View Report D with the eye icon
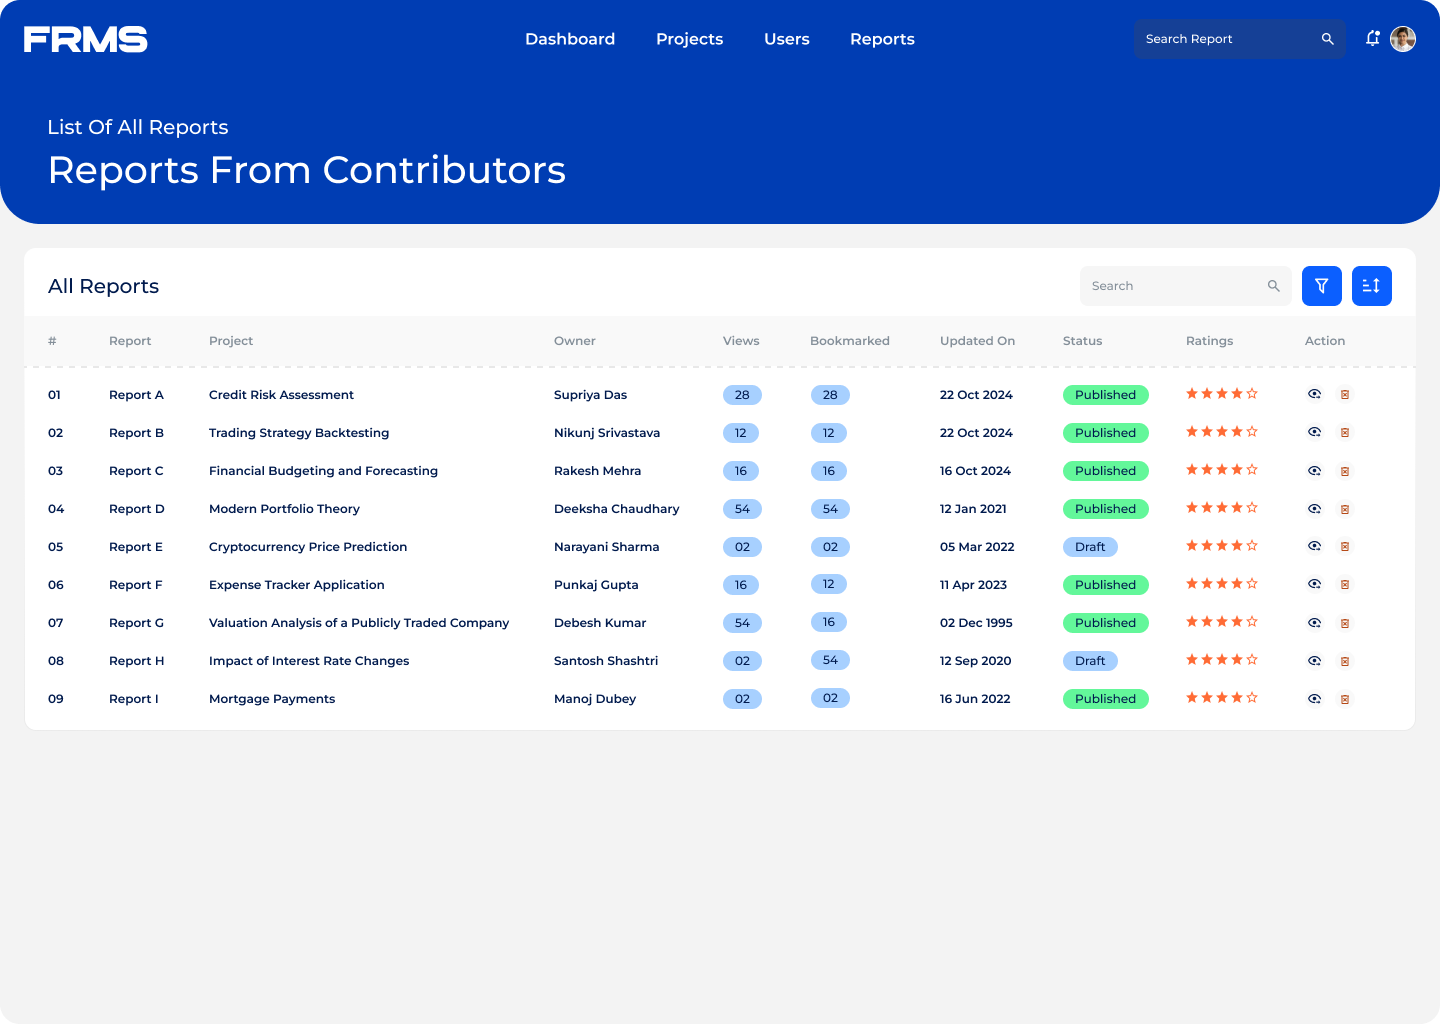This screenshot has width=1440, height=1024. point(1315,509)
